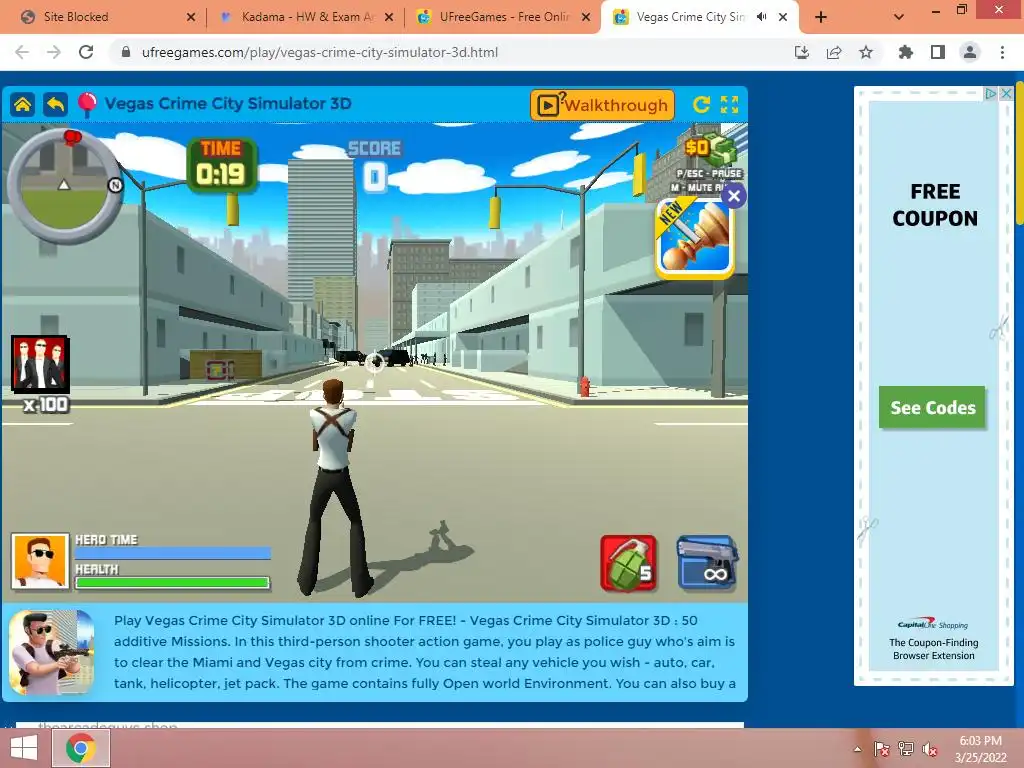Reload the page in Chrome
Image resolution: width=1024 pixels, height=768 pixels.
click(86, 52)
